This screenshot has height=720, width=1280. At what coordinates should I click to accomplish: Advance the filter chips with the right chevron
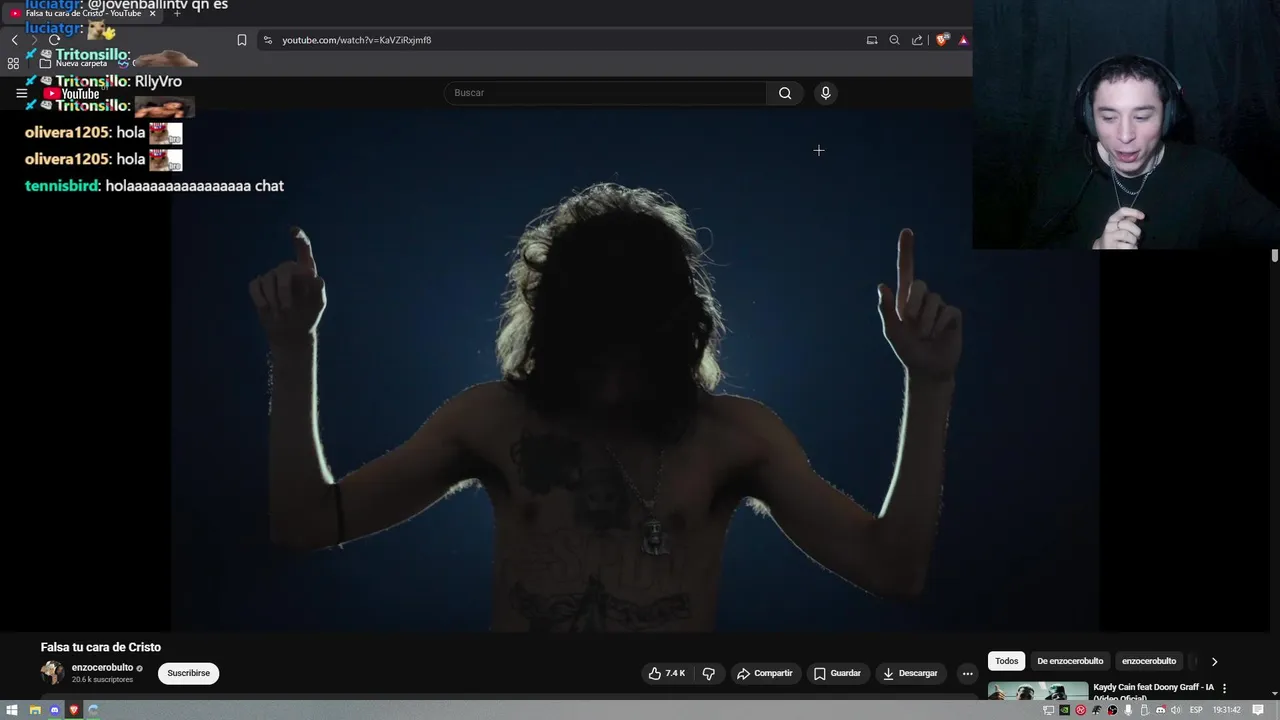coord(1214,661)
